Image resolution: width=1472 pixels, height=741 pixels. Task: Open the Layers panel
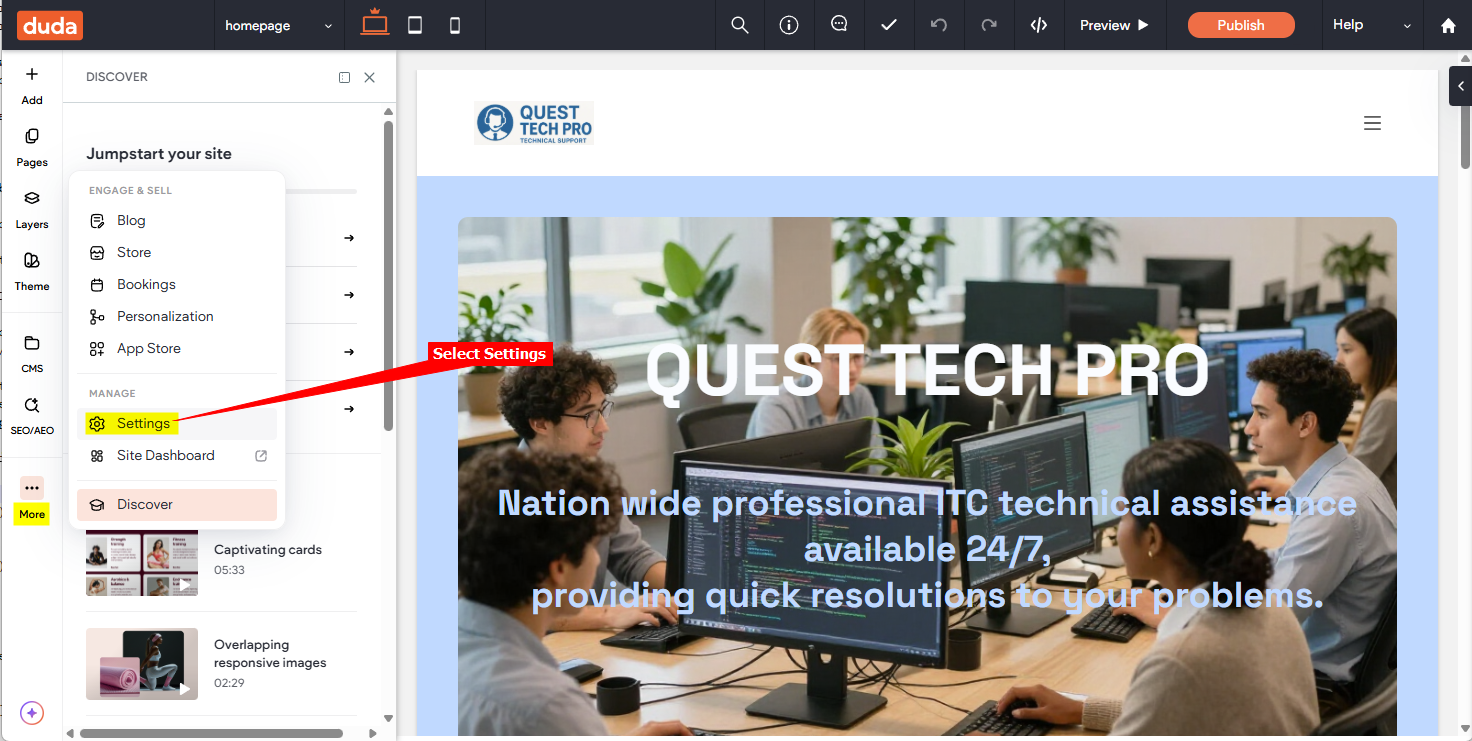point(32,210)
